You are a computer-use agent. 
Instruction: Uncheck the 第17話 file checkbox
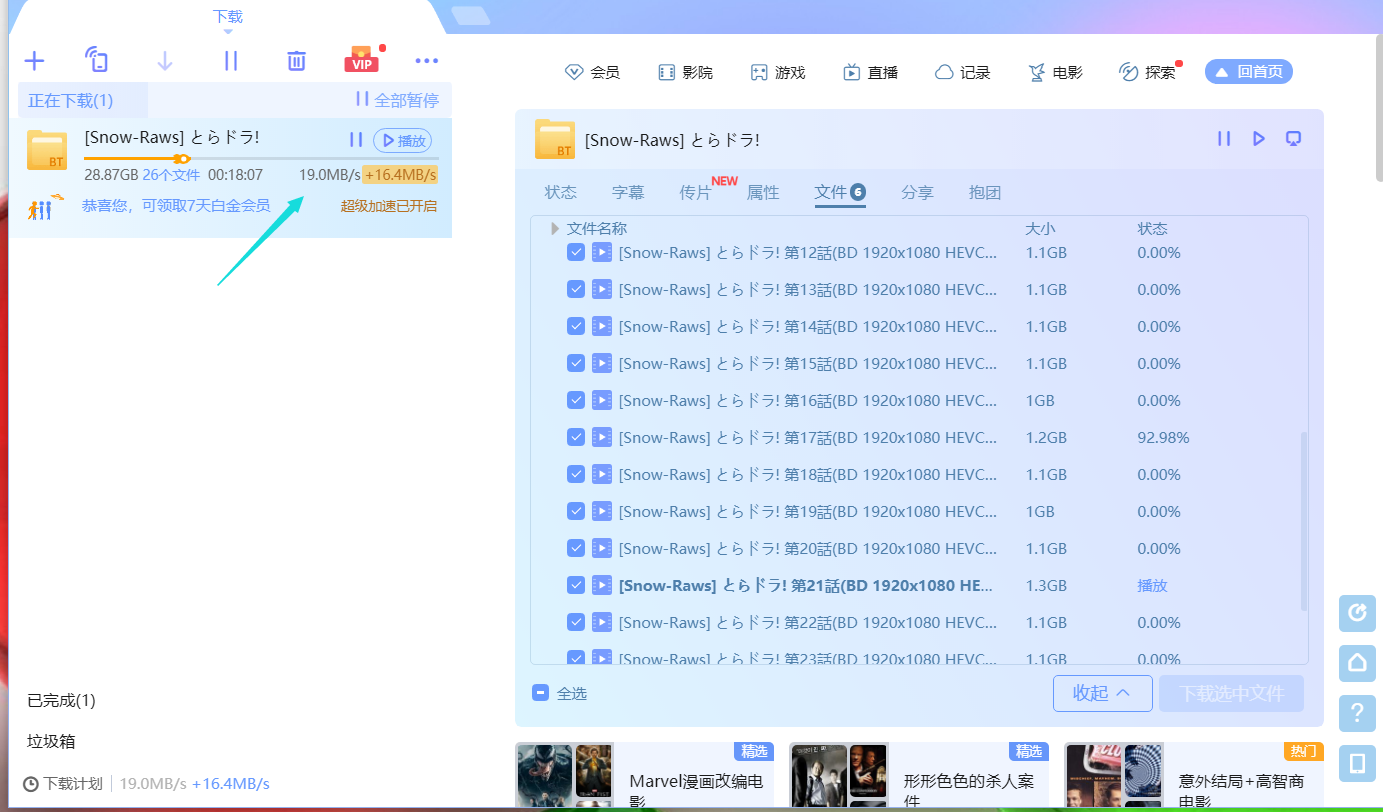(x=576, y=438)
